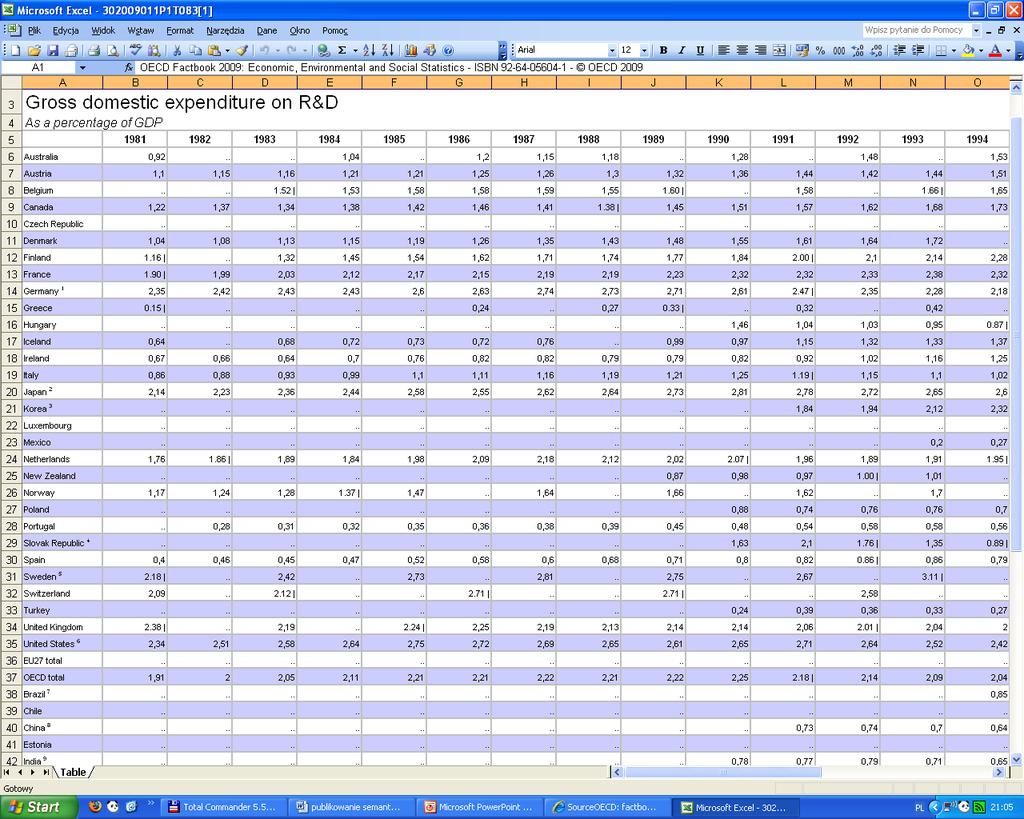Select row header 20 for Japan

click(11, 392)
